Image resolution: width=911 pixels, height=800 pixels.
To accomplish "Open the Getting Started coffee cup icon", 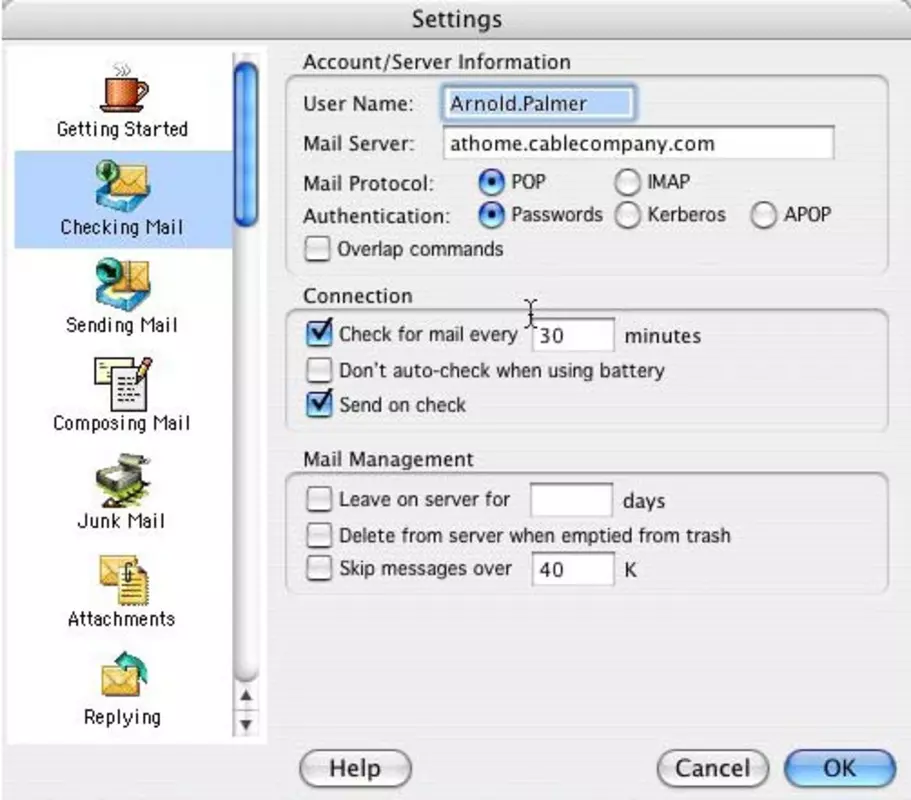I will pos(124,87).
